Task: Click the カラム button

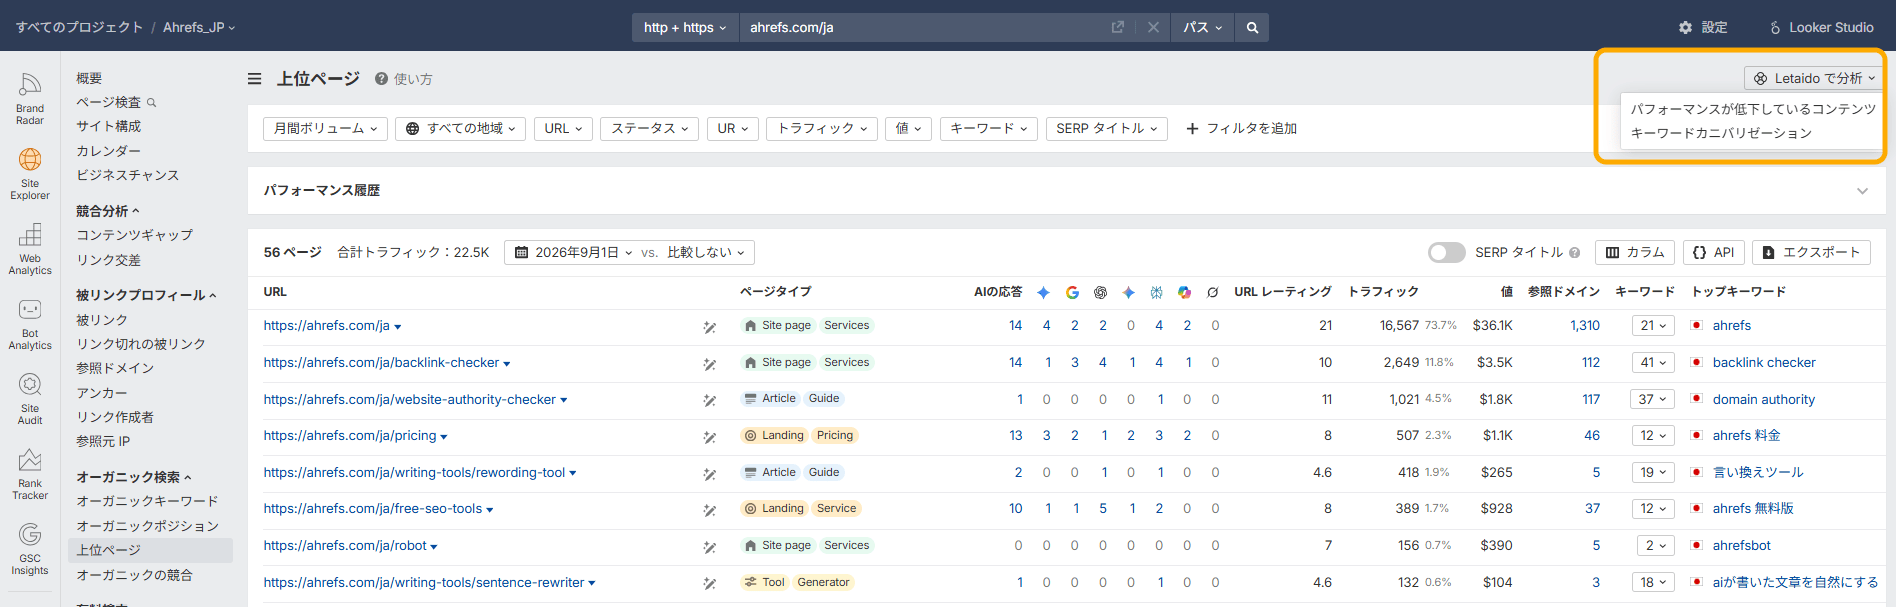Action: point(1635,252)
